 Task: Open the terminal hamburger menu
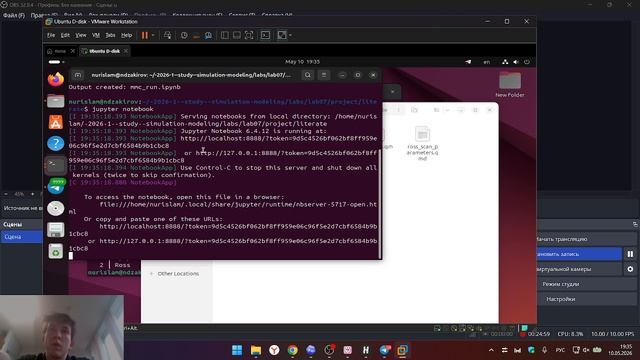tap(324, 75)
